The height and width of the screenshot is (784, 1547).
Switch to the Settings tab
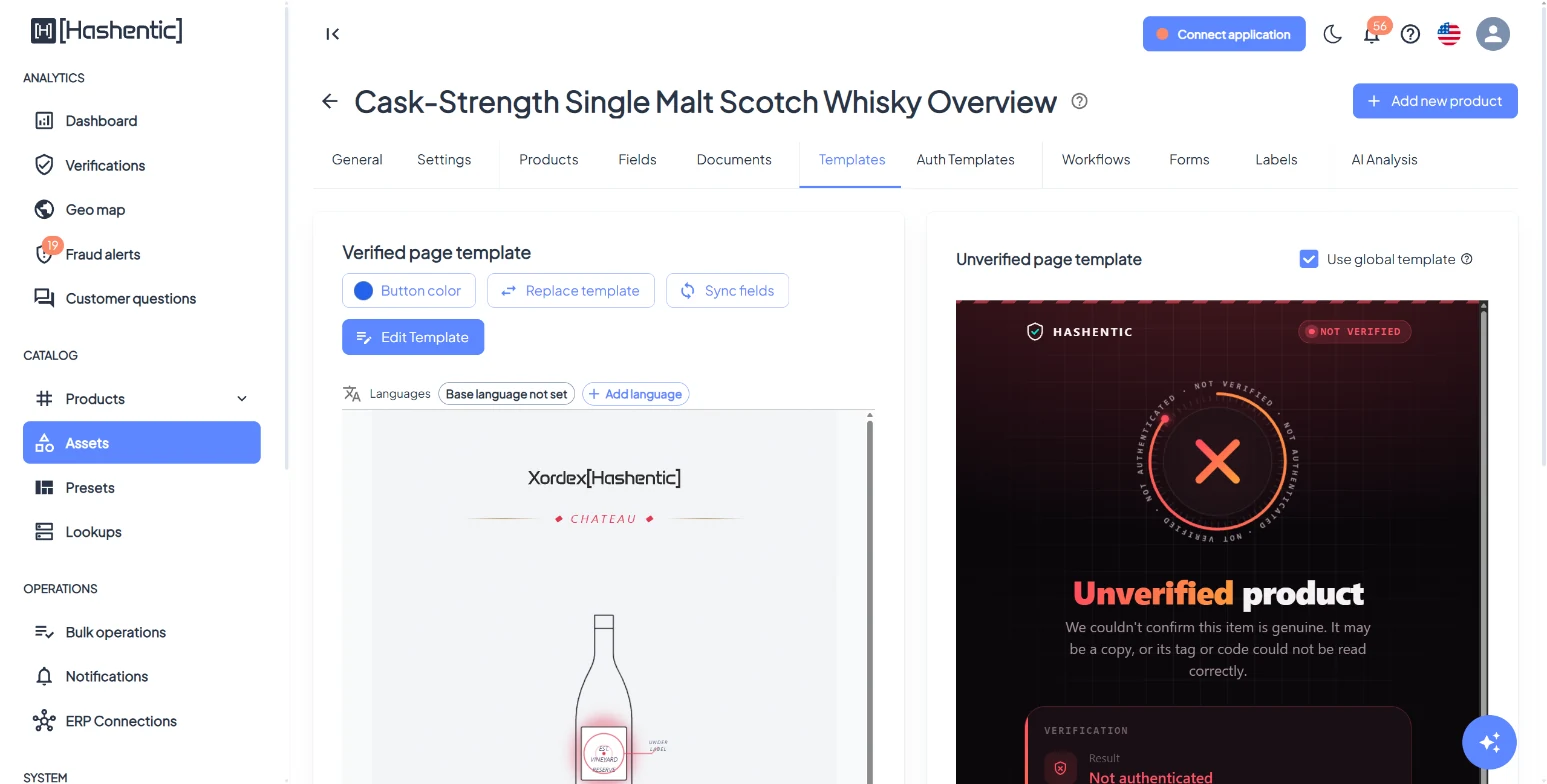444,159
